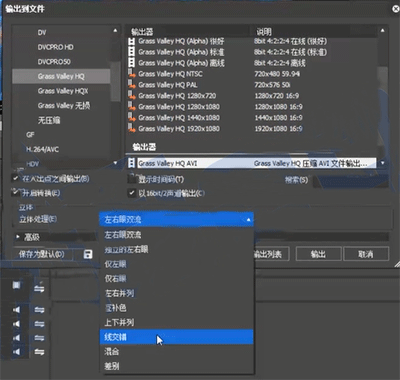This screenshot has width=400, height=380.
Task: Click the row text Grass Valley HQ 1920x1080
Action: pos(179,129)
